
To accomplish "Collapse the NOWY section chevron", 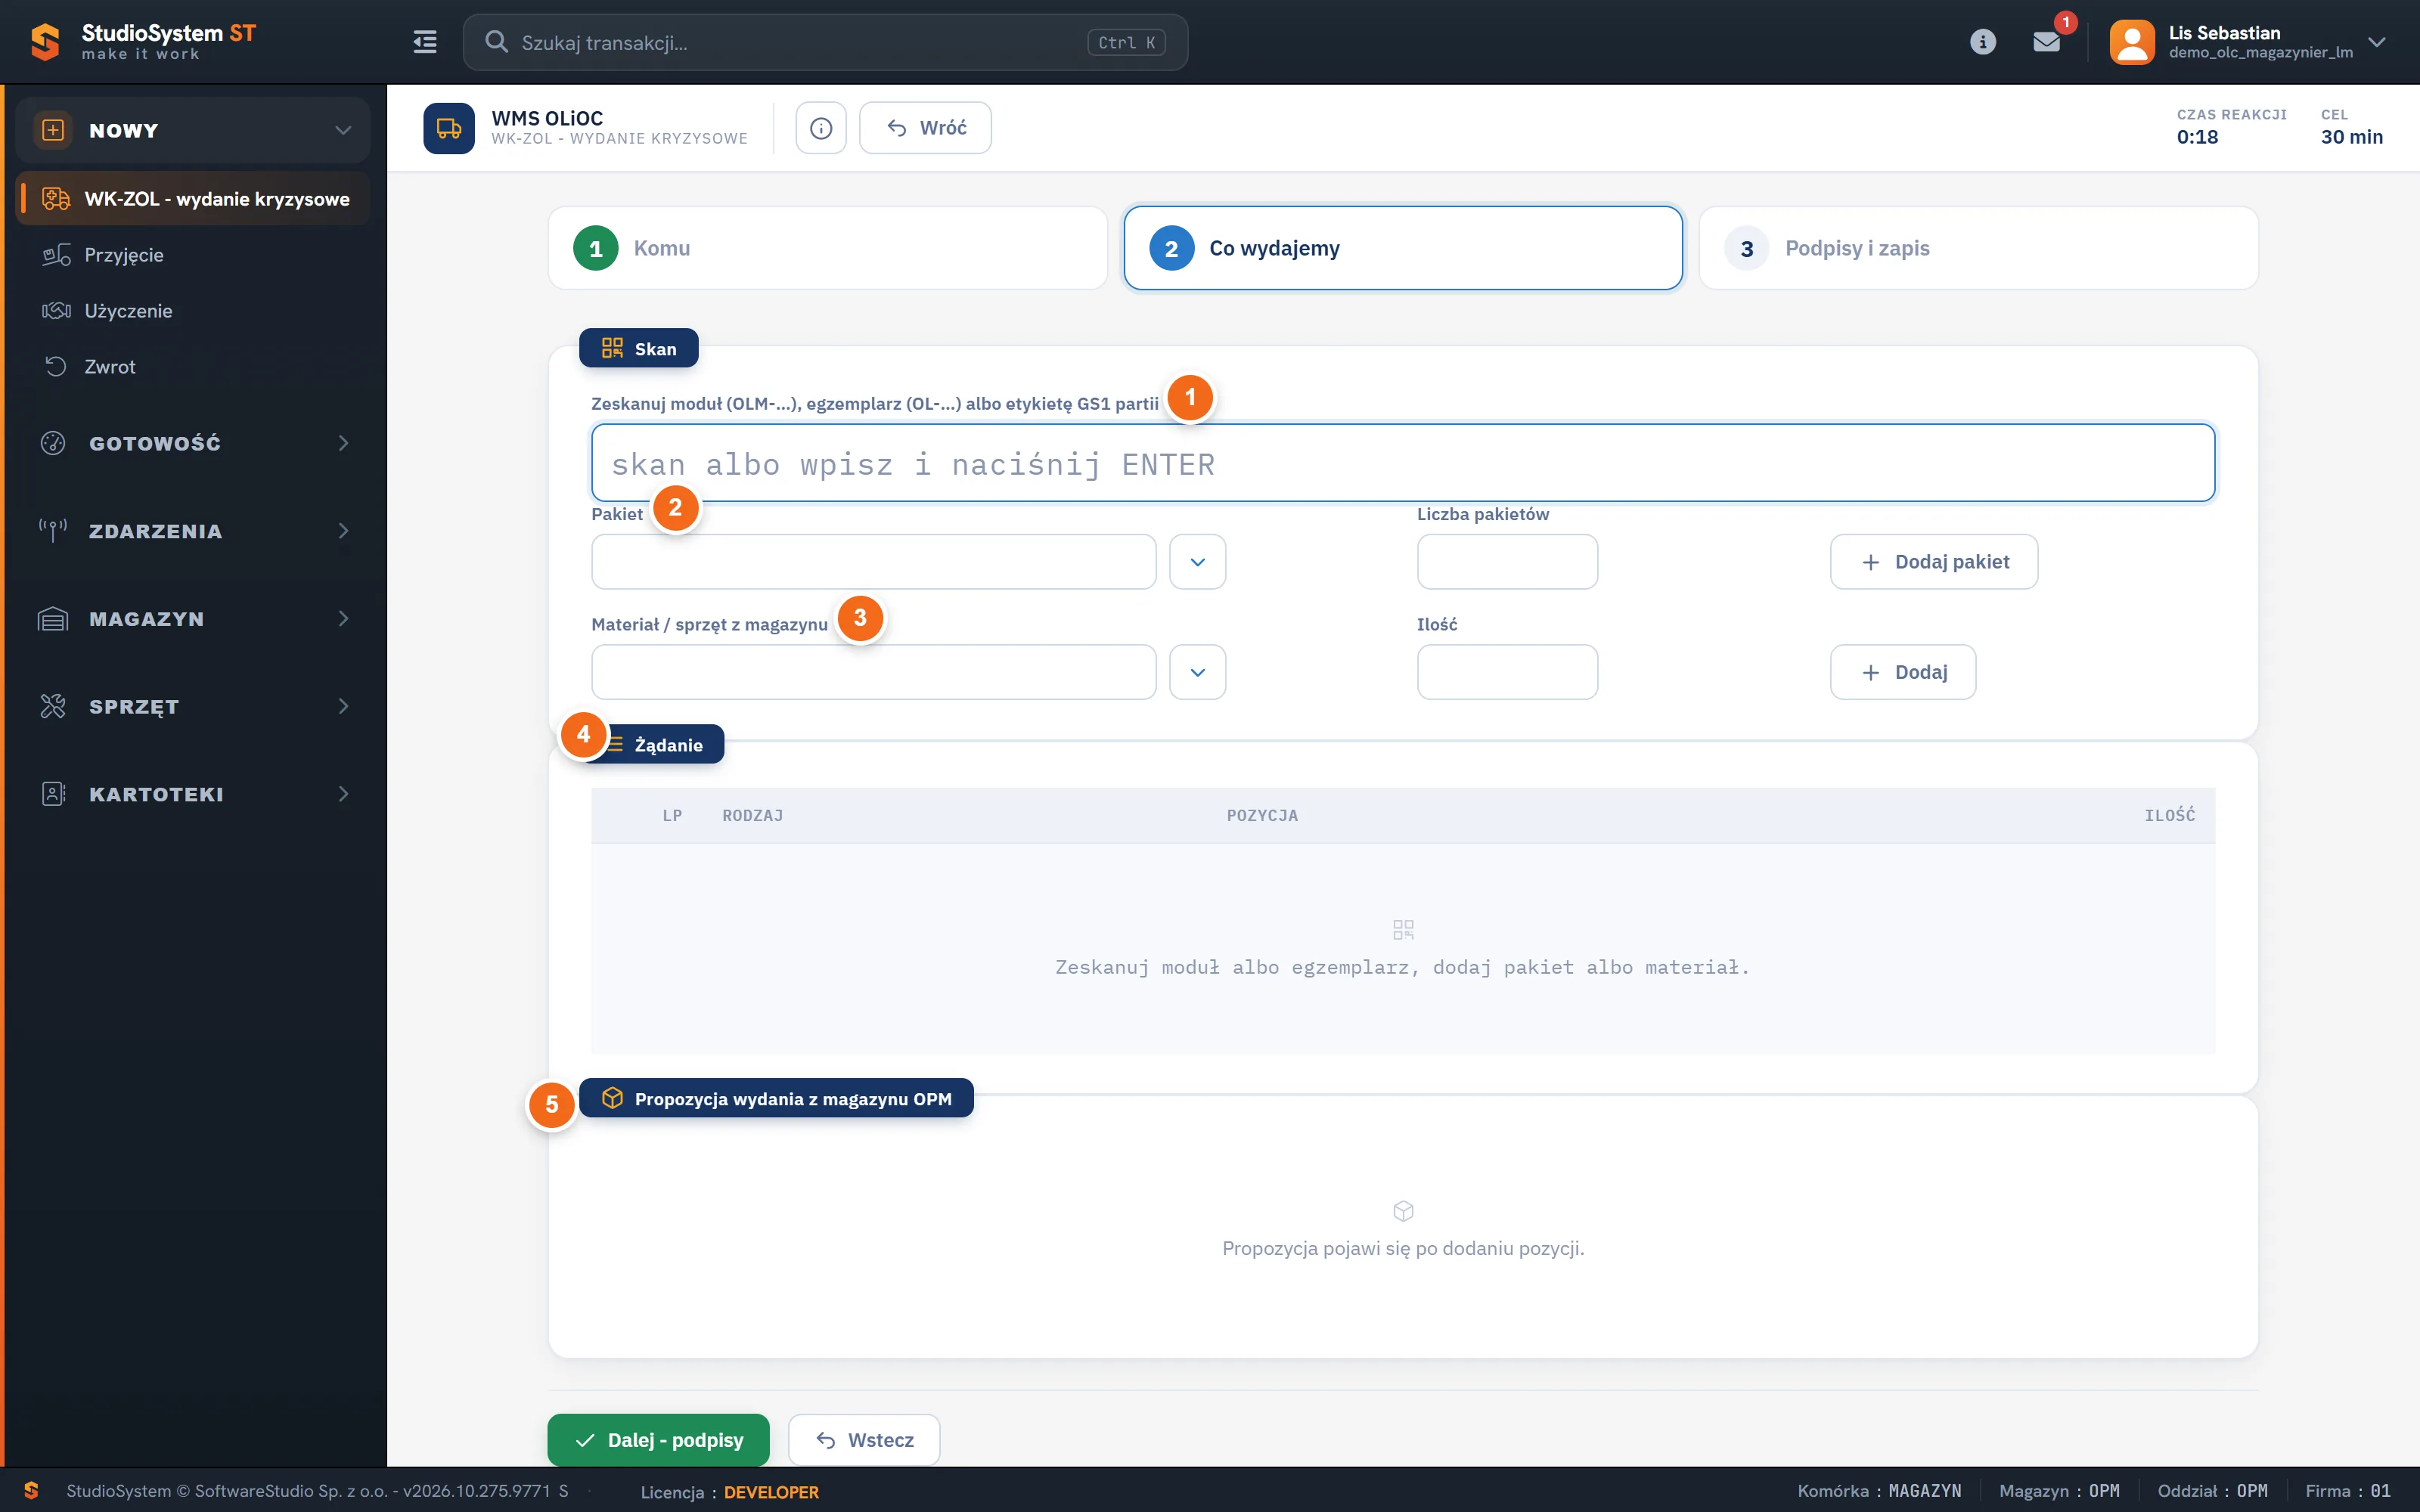I will (343, 130).
